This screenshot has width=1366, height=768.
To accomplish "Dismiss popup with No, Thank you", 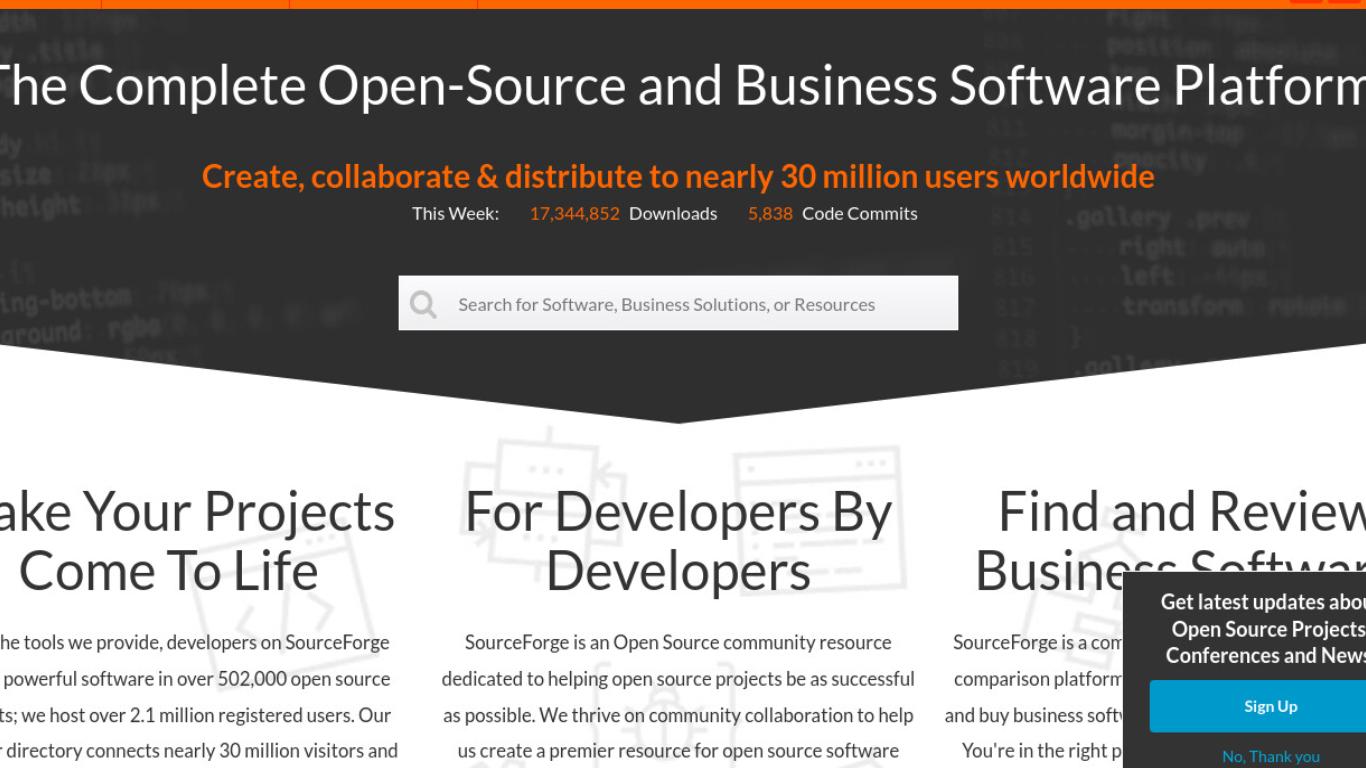I will [1270, 757].
